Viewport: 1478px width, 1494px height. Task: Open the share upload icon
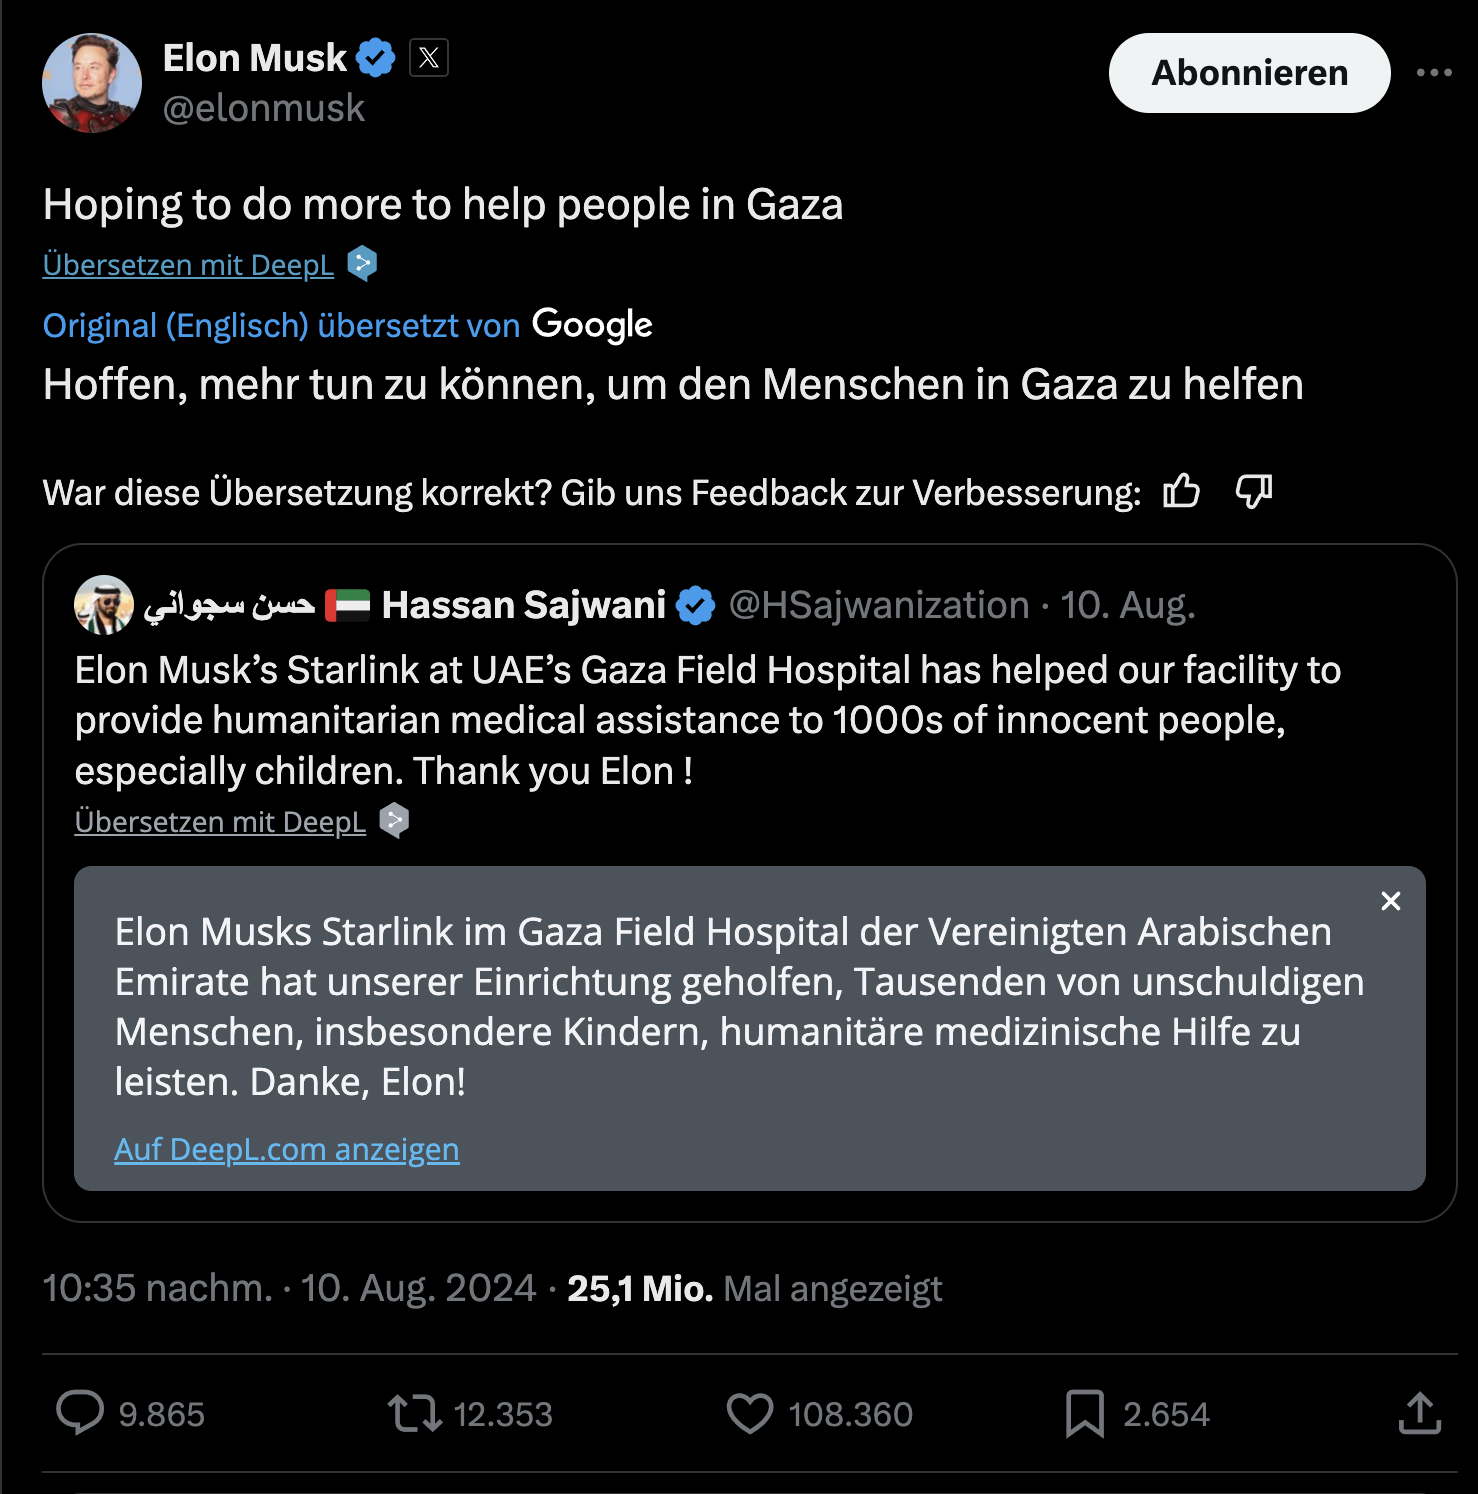[x=1420, y=1413]
